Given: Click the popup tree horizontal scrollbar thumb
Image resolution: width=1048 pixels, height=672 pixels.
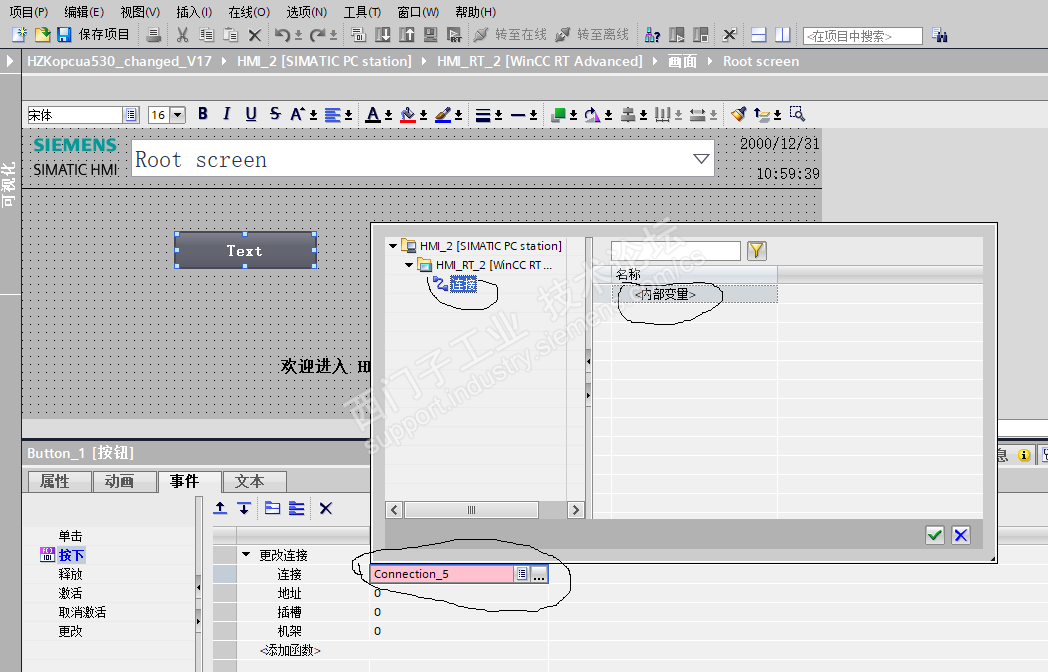Looking at the screenshot, I should tap(471, 510).
